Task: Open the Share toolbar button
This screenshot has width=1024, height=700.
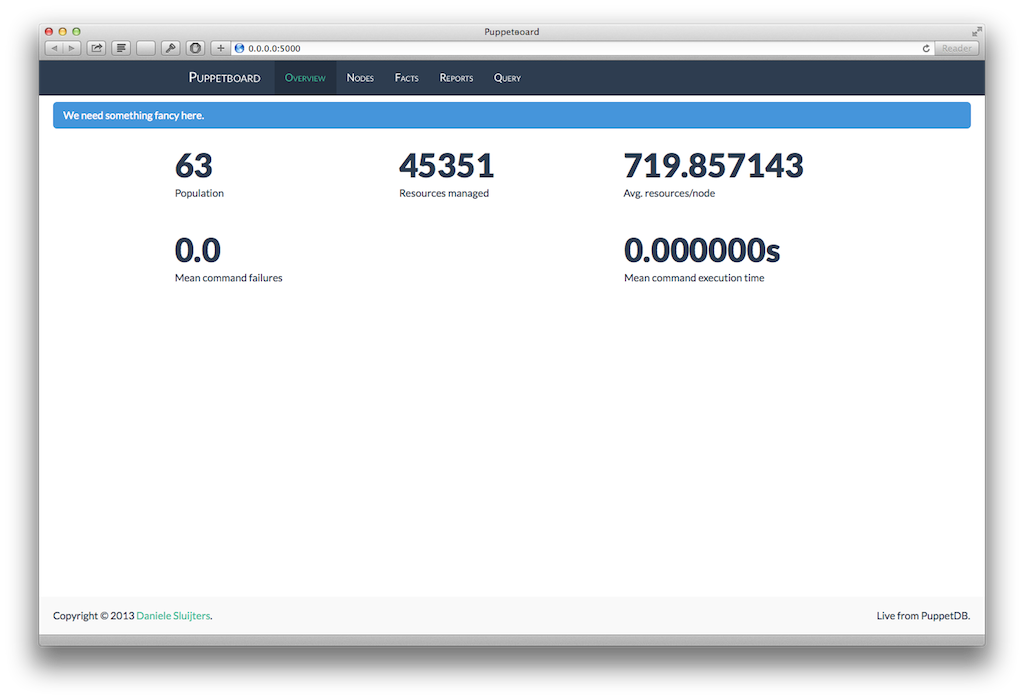Action: click(x=97, y=48)
